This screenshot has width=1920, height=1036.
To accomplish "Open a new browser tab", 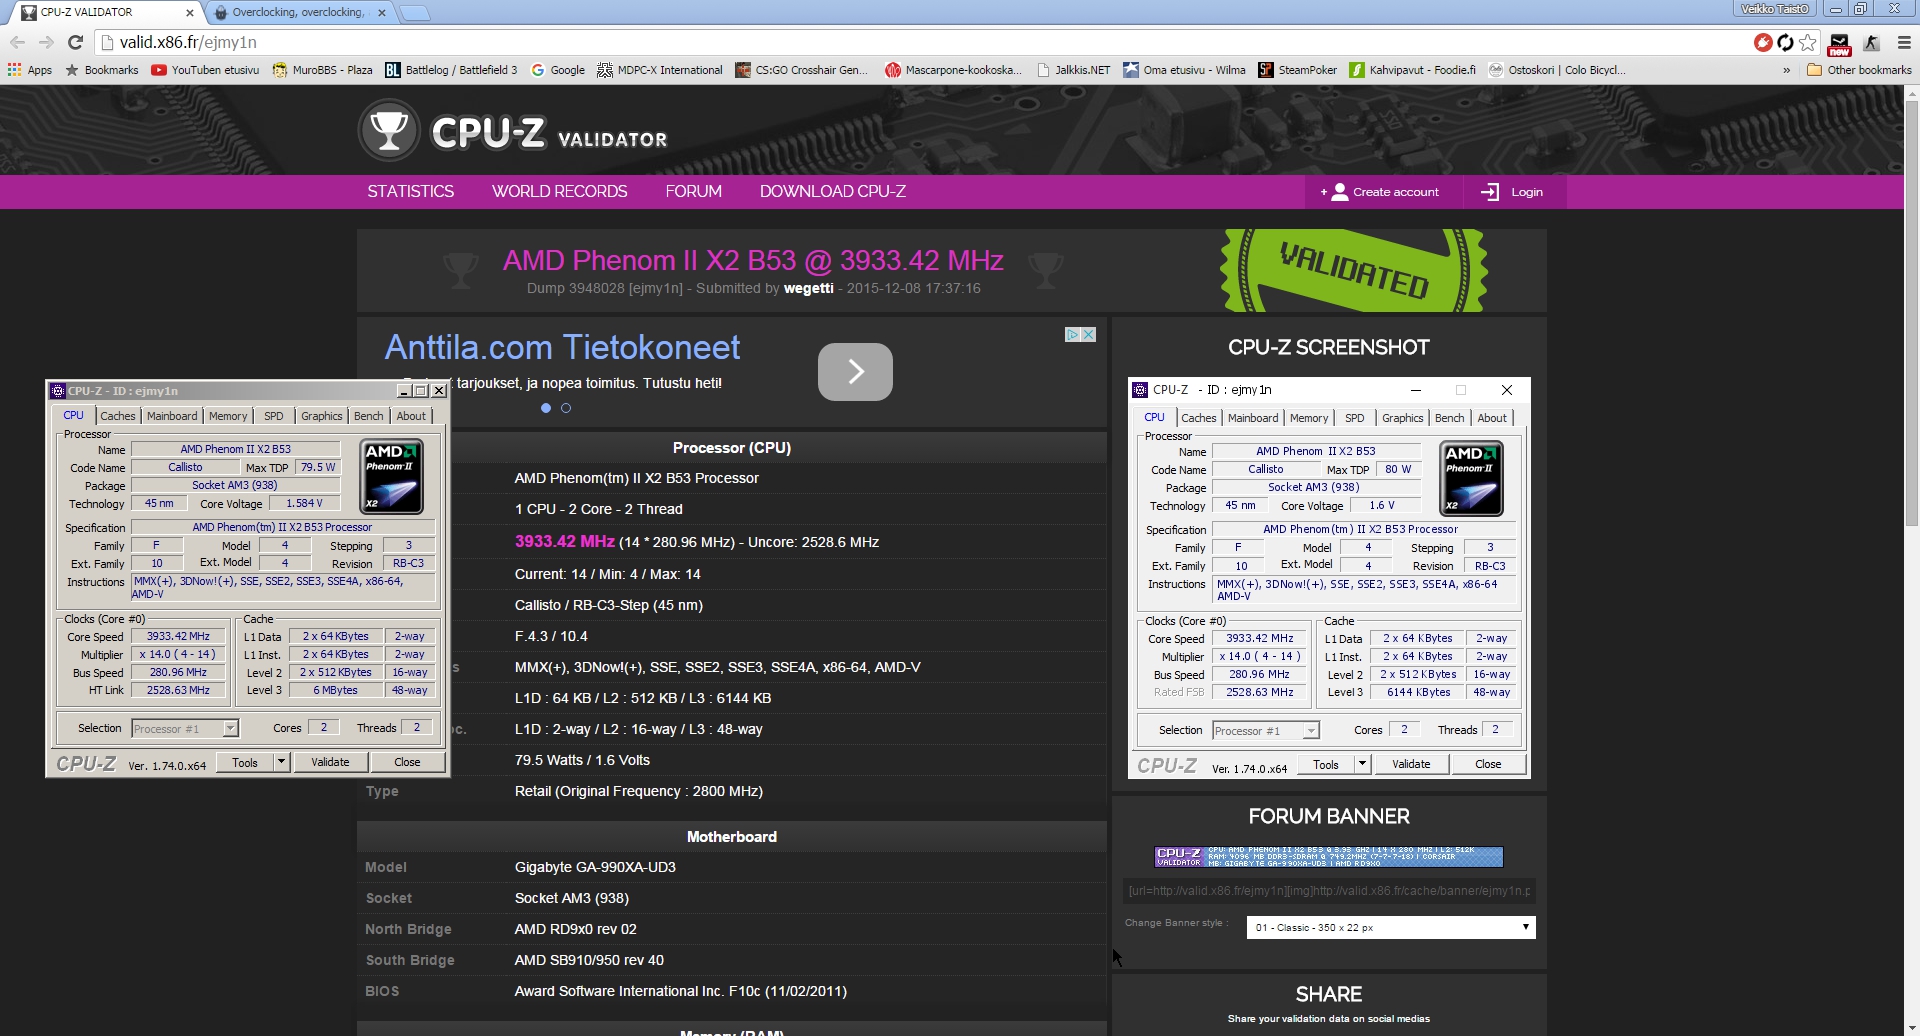I will click(x=414, y=13).
